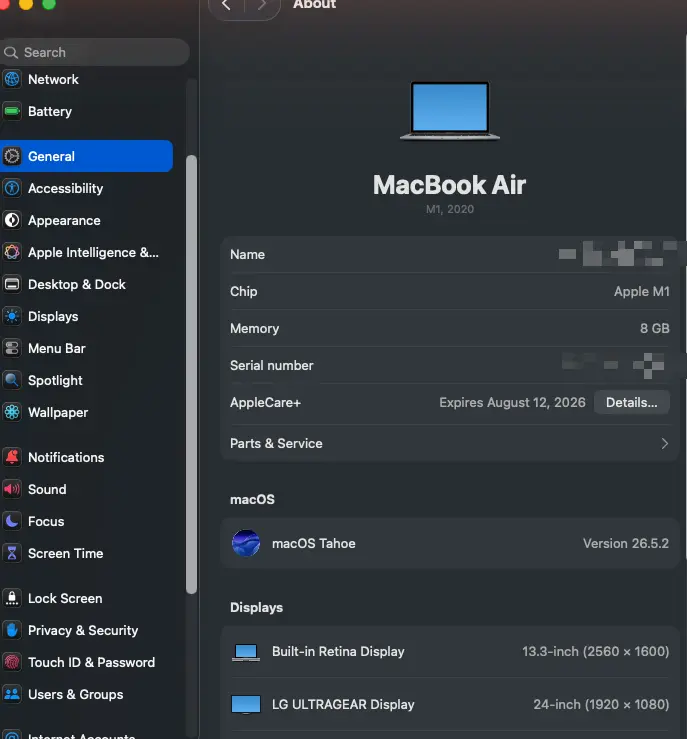Screen dimensions: 687x739
Task: Open Wallpaper settings
Action: click(x=87, y=412)
